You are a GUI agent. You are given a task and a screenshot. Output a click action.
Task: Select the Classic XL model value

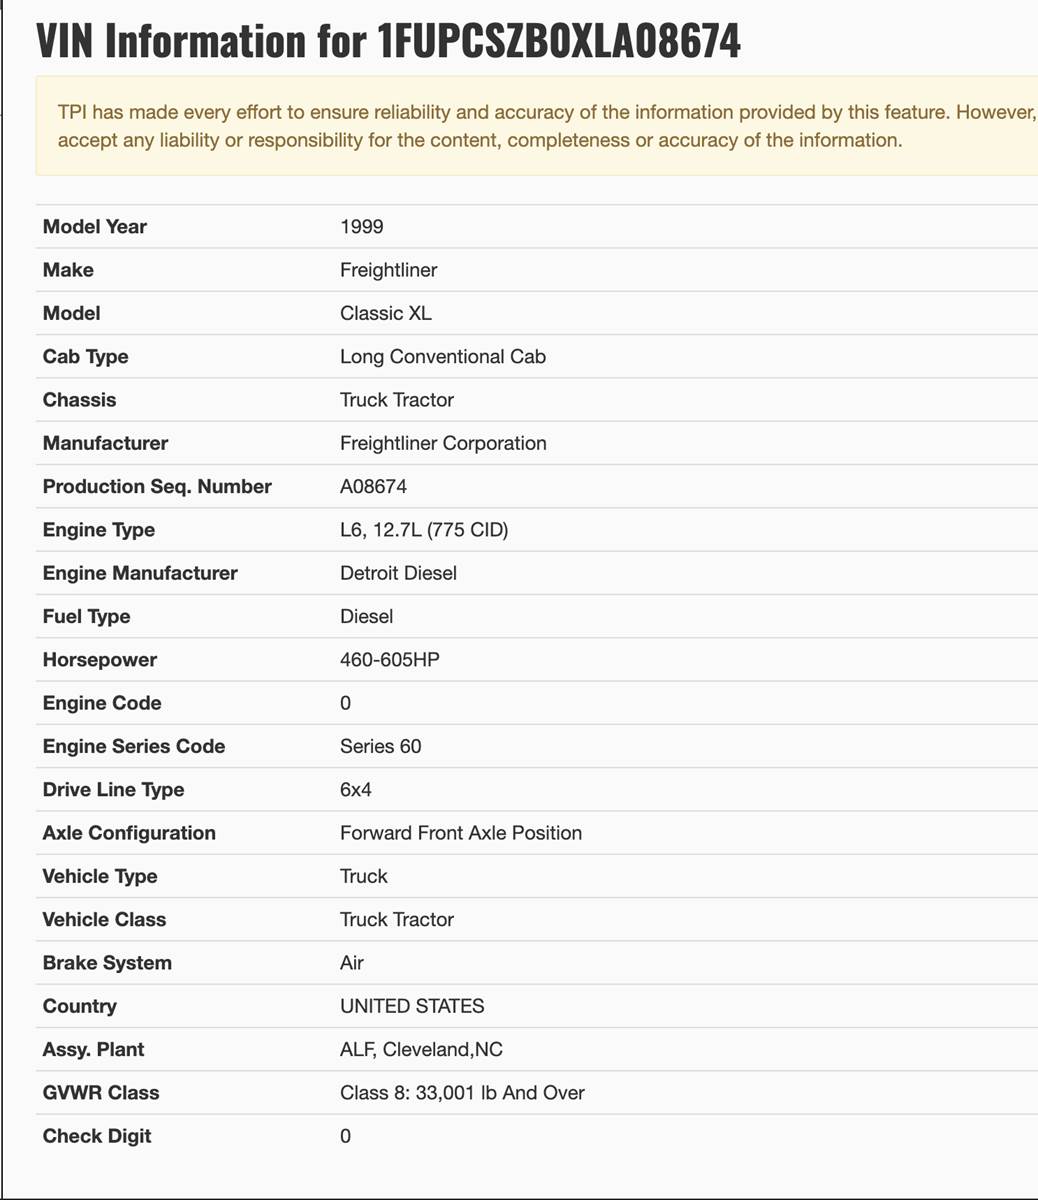point(386,313)
